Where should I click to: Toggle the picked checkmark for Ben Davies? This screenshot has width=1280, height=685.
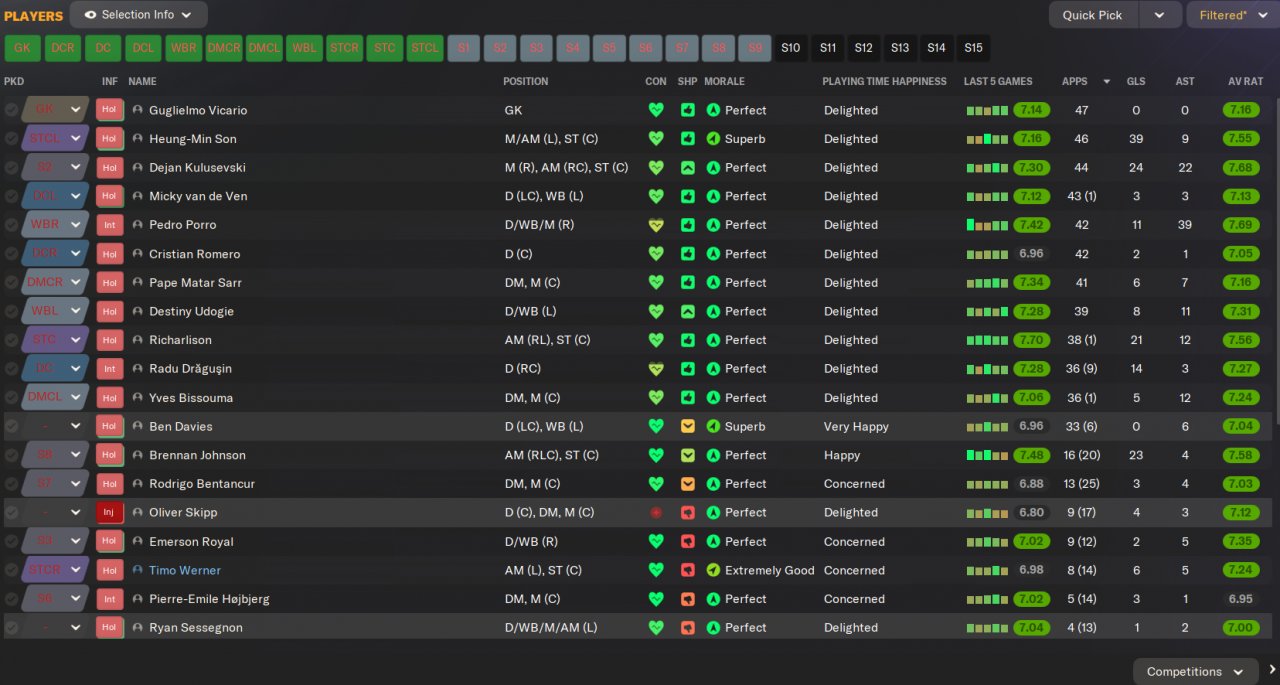[x=11, y=427]
